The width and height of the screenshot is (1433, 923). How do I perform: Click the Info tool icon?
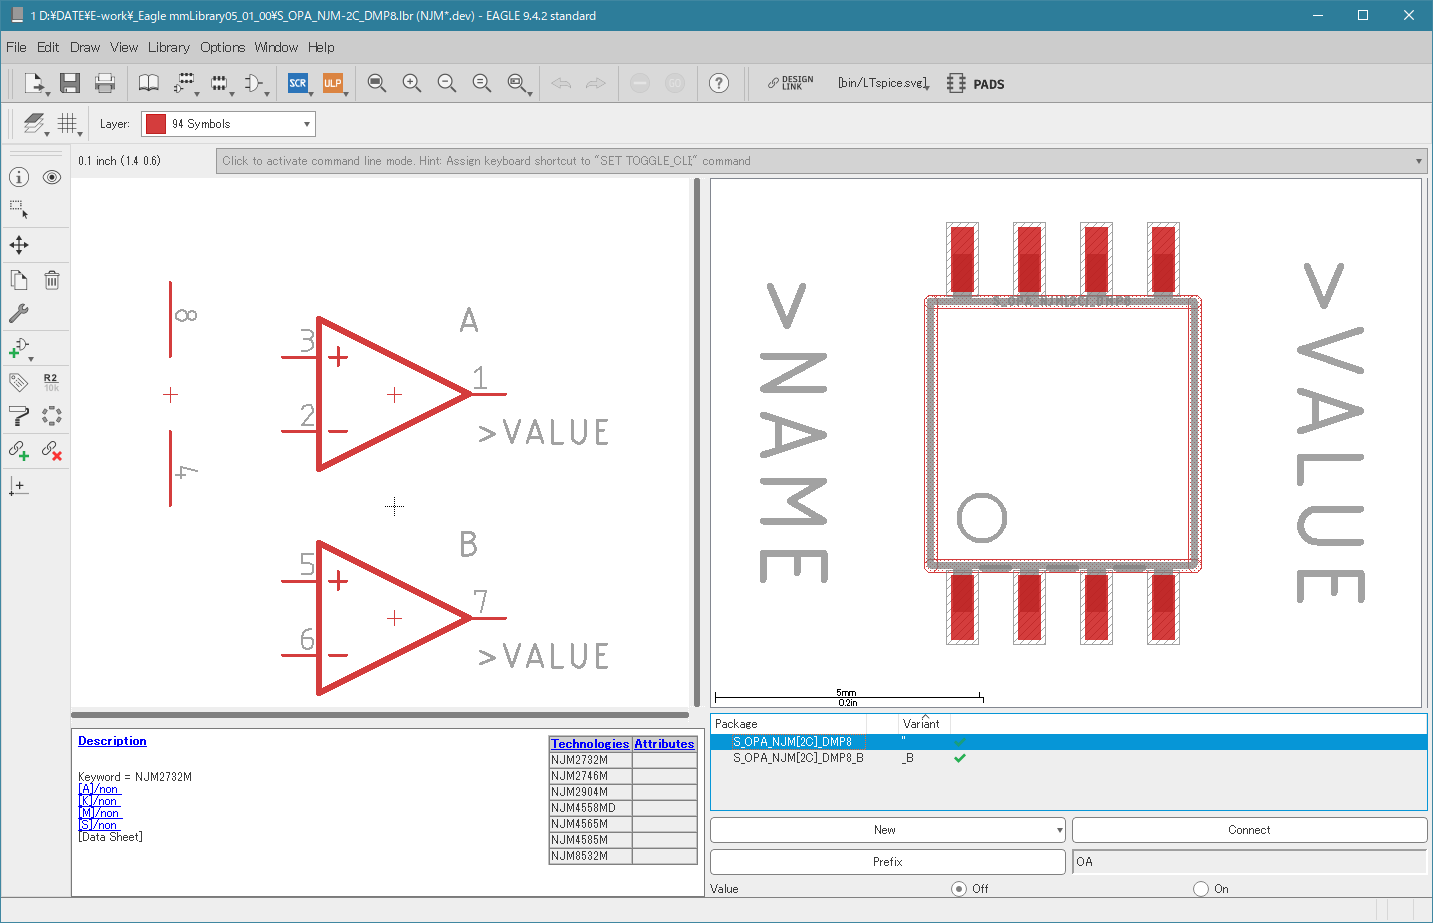click(x=19, y=177)
